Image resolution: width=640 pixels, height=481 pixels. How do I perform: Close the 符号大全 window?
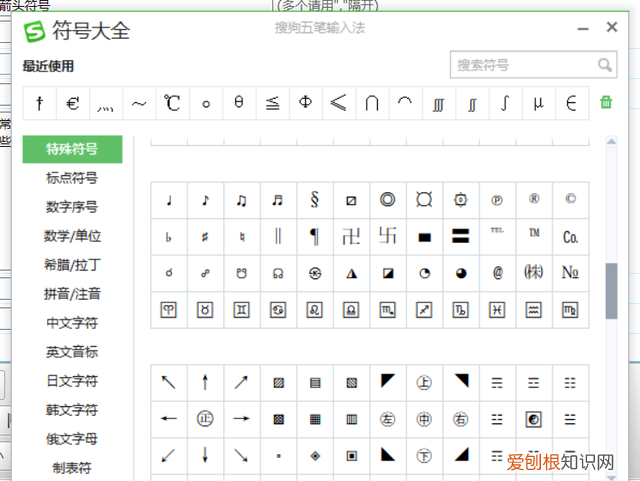(x=611, y=27)
